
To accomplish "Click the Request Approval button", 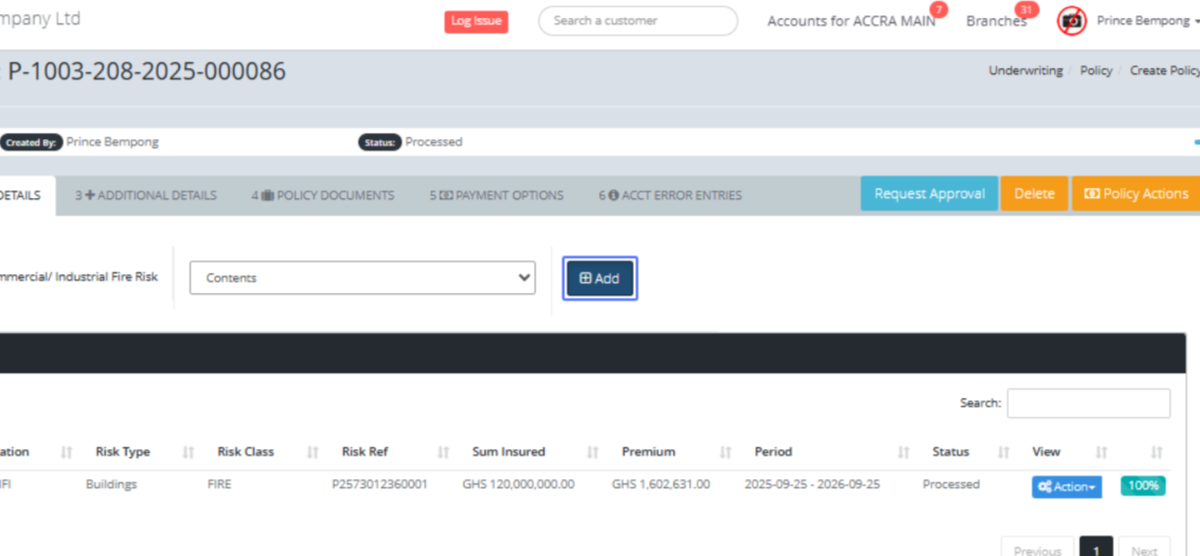I will 929,194.
